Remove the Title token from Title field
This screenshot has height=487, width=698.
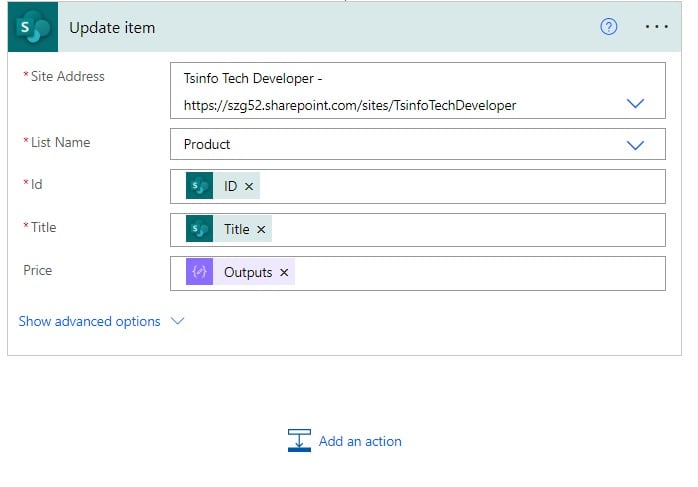(x=261, y=230)
